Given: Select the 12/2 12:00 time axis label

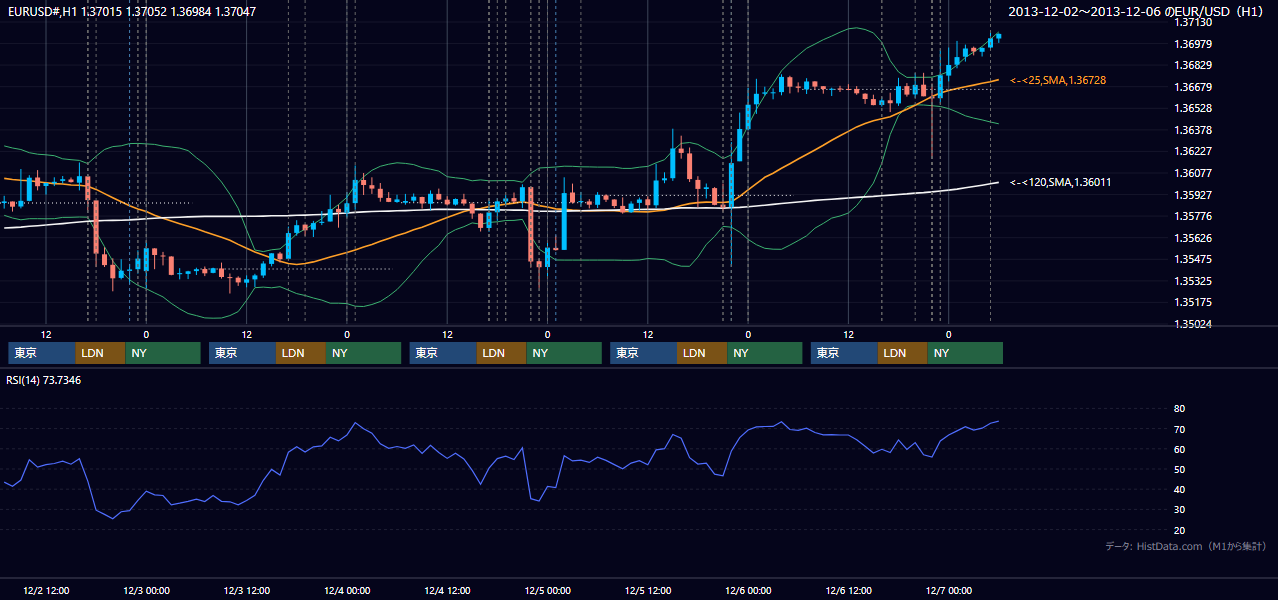Looking at the screenshot, I should [x=46, y=591].
